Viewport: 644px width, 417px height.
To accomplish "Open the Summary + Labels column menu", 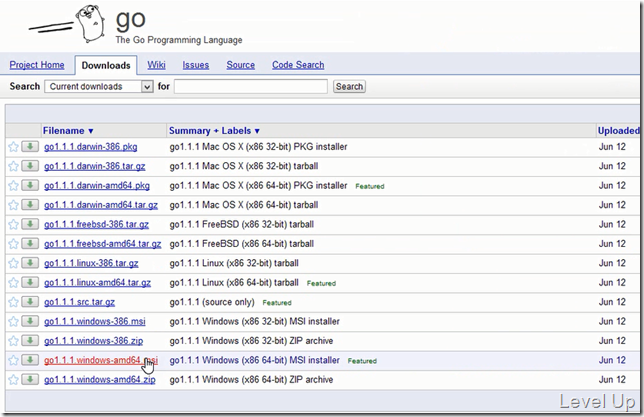I will tap(214, 131).
